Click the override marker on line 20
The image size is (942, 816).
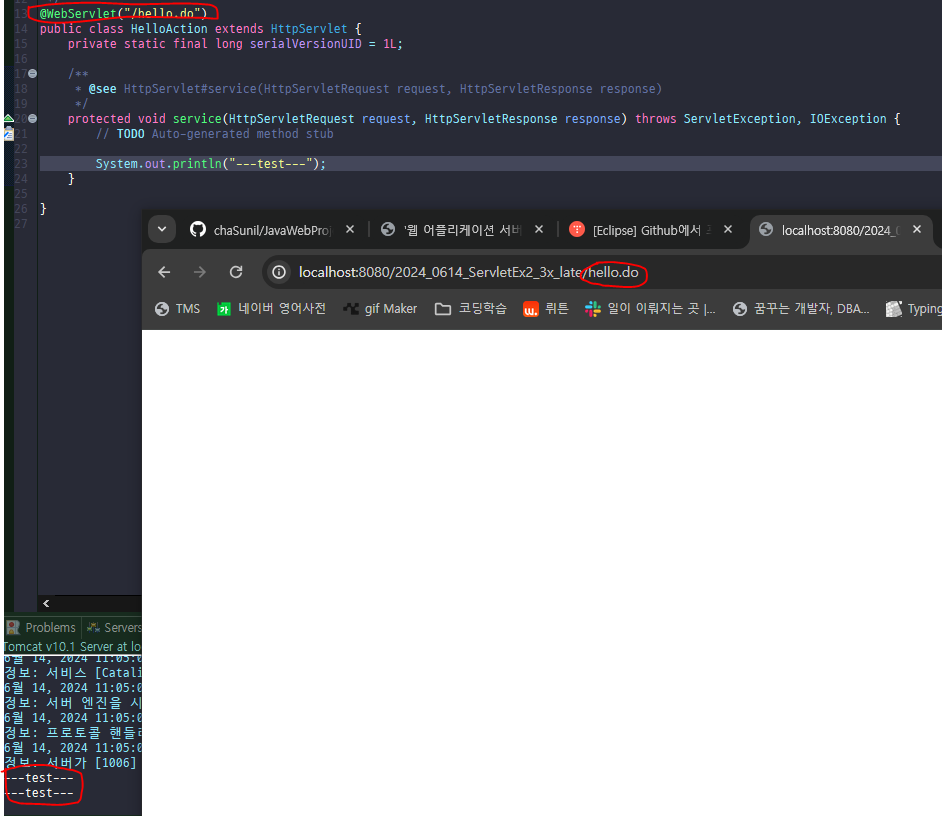[9, 118]
